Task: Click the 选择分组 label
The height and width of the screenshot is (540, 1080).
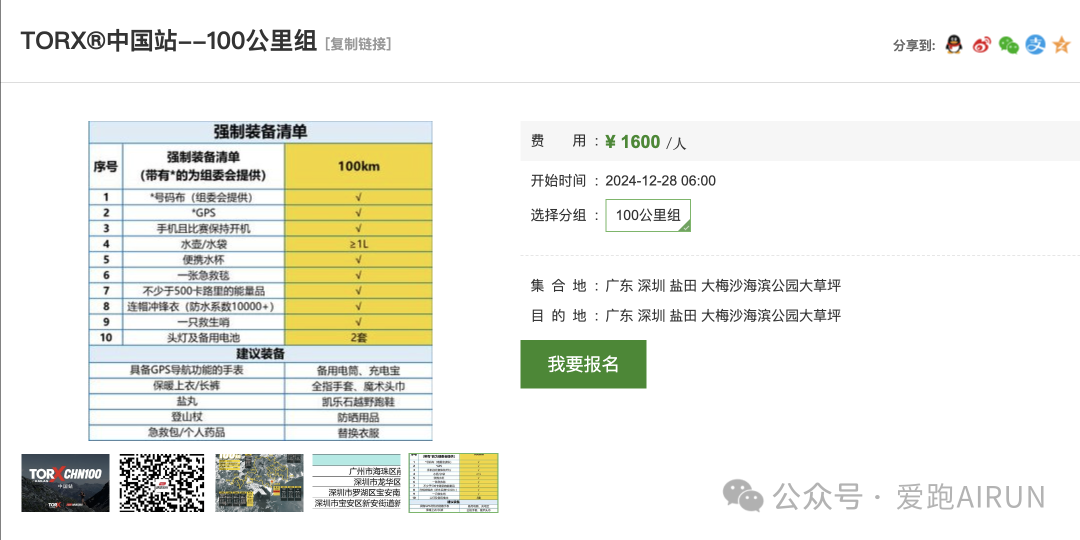Action: (x=558, y=215)
